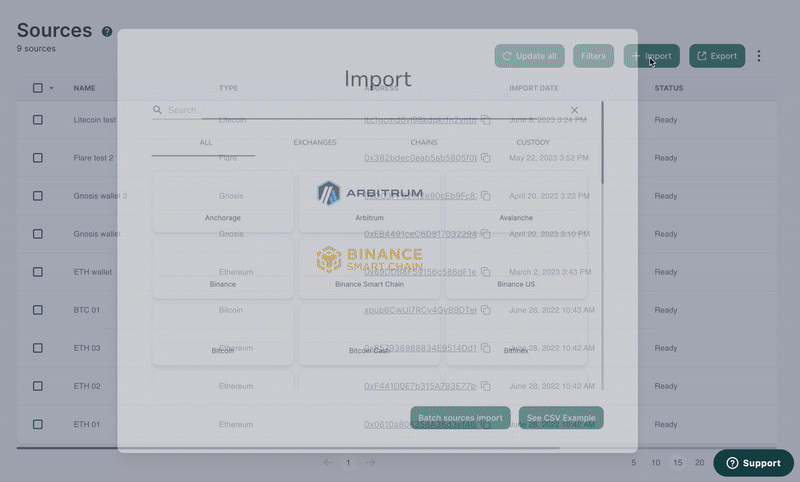Click the Import dialog vertical scrollbar
The width and height of the screenshot is (800, 482).
coord(603,143)
